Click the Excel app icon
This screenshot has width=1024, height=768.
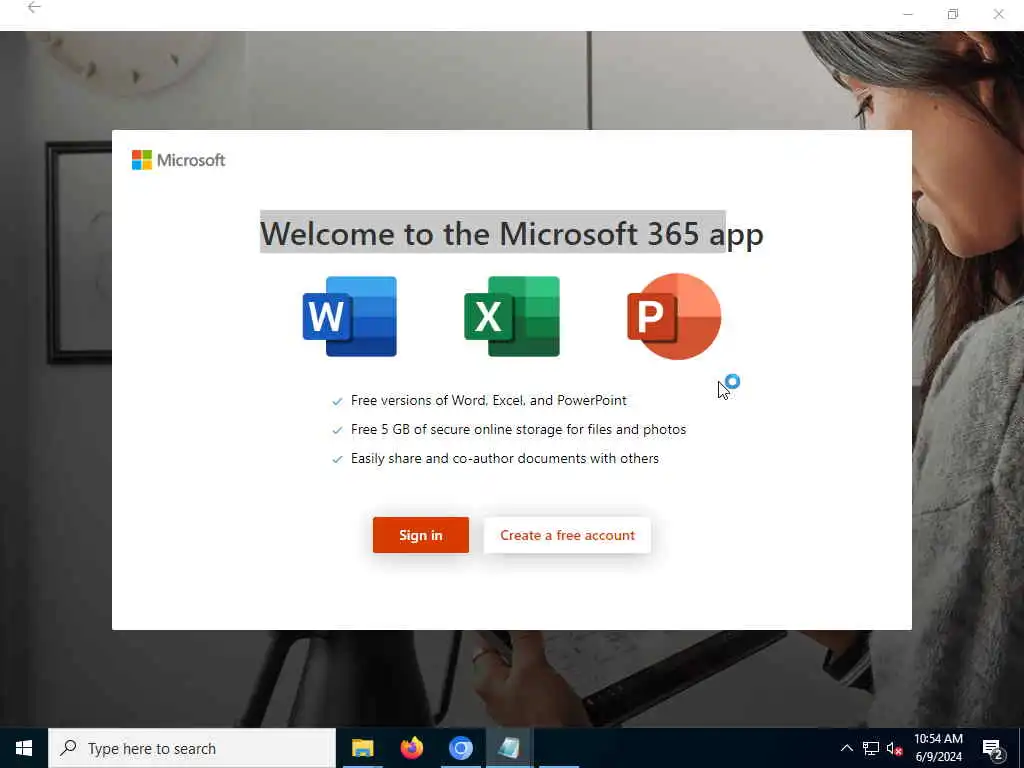click(x=512, y=317)
